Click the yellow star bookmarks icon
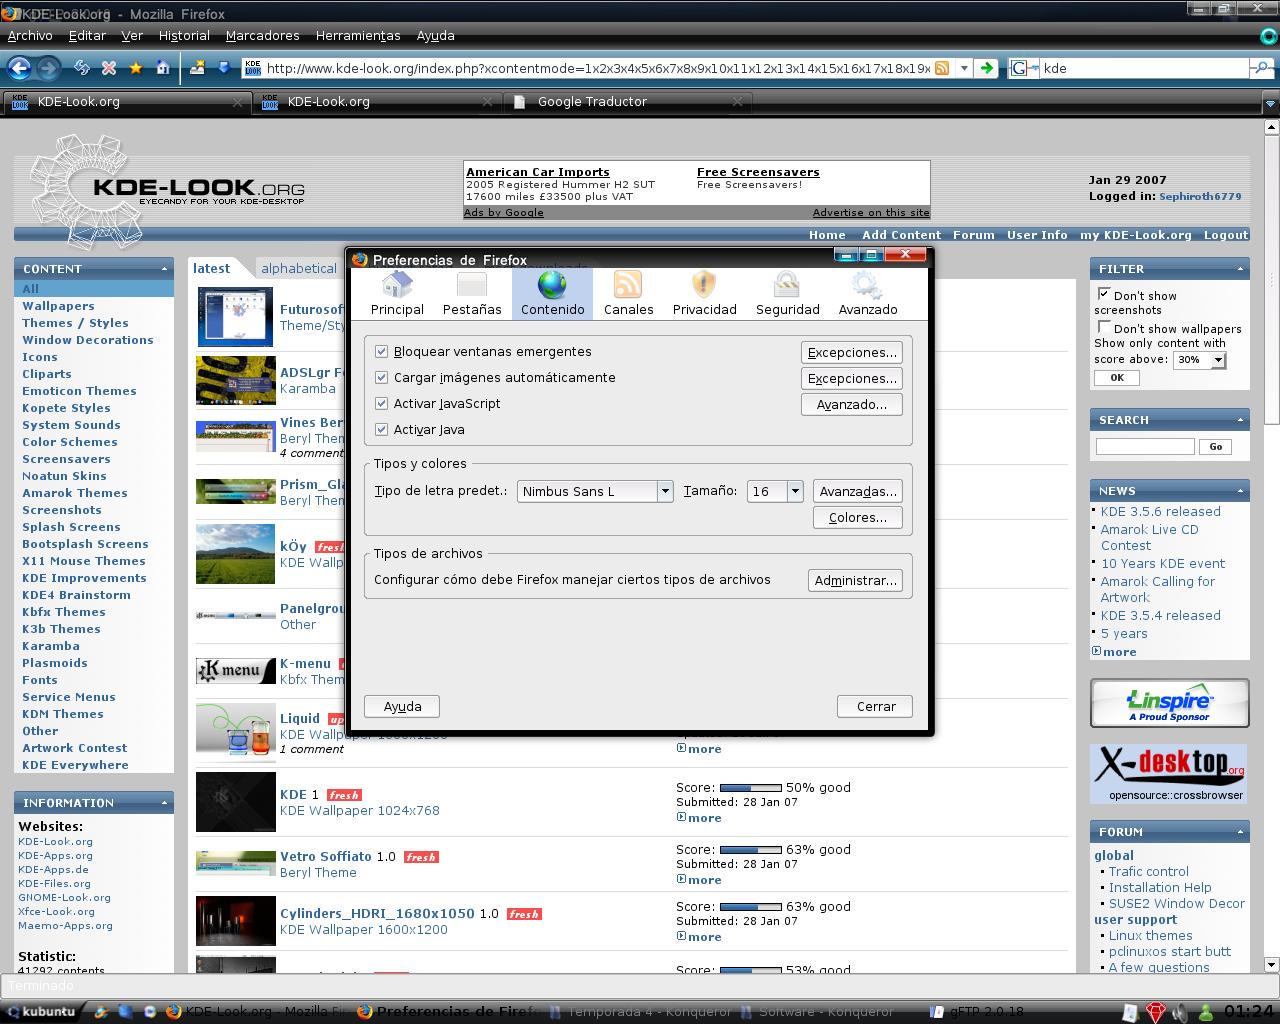1280x1024 pixels. coord(136,68)
